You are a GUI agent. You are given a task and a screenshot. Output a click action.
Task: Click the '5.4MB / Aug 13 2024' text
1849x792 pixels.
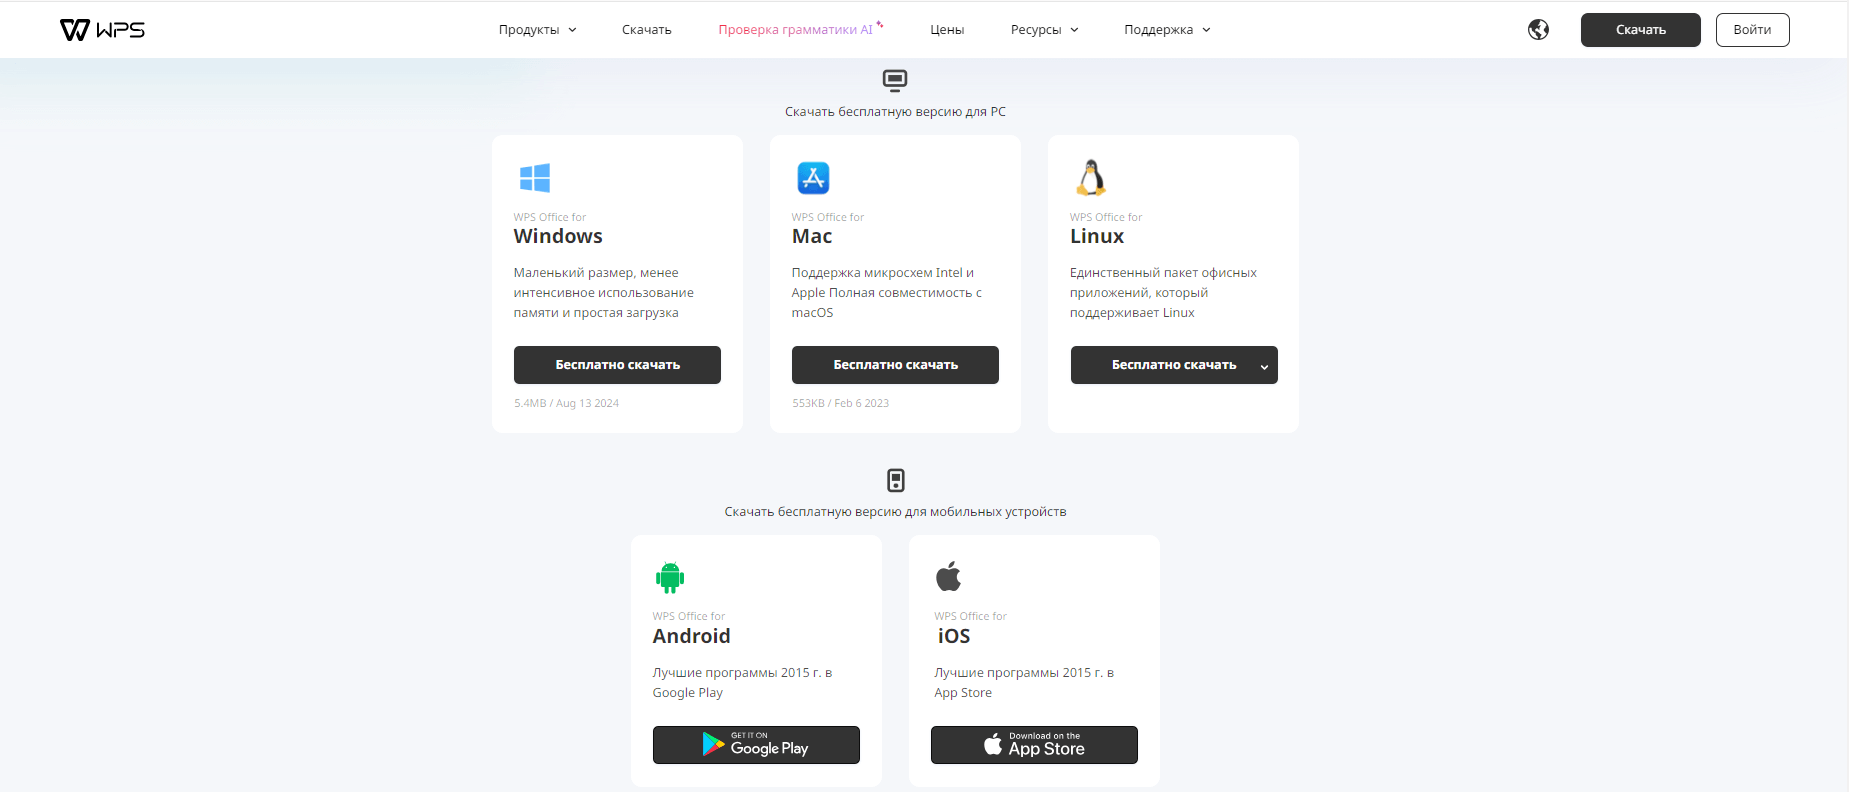pos(567,403)
